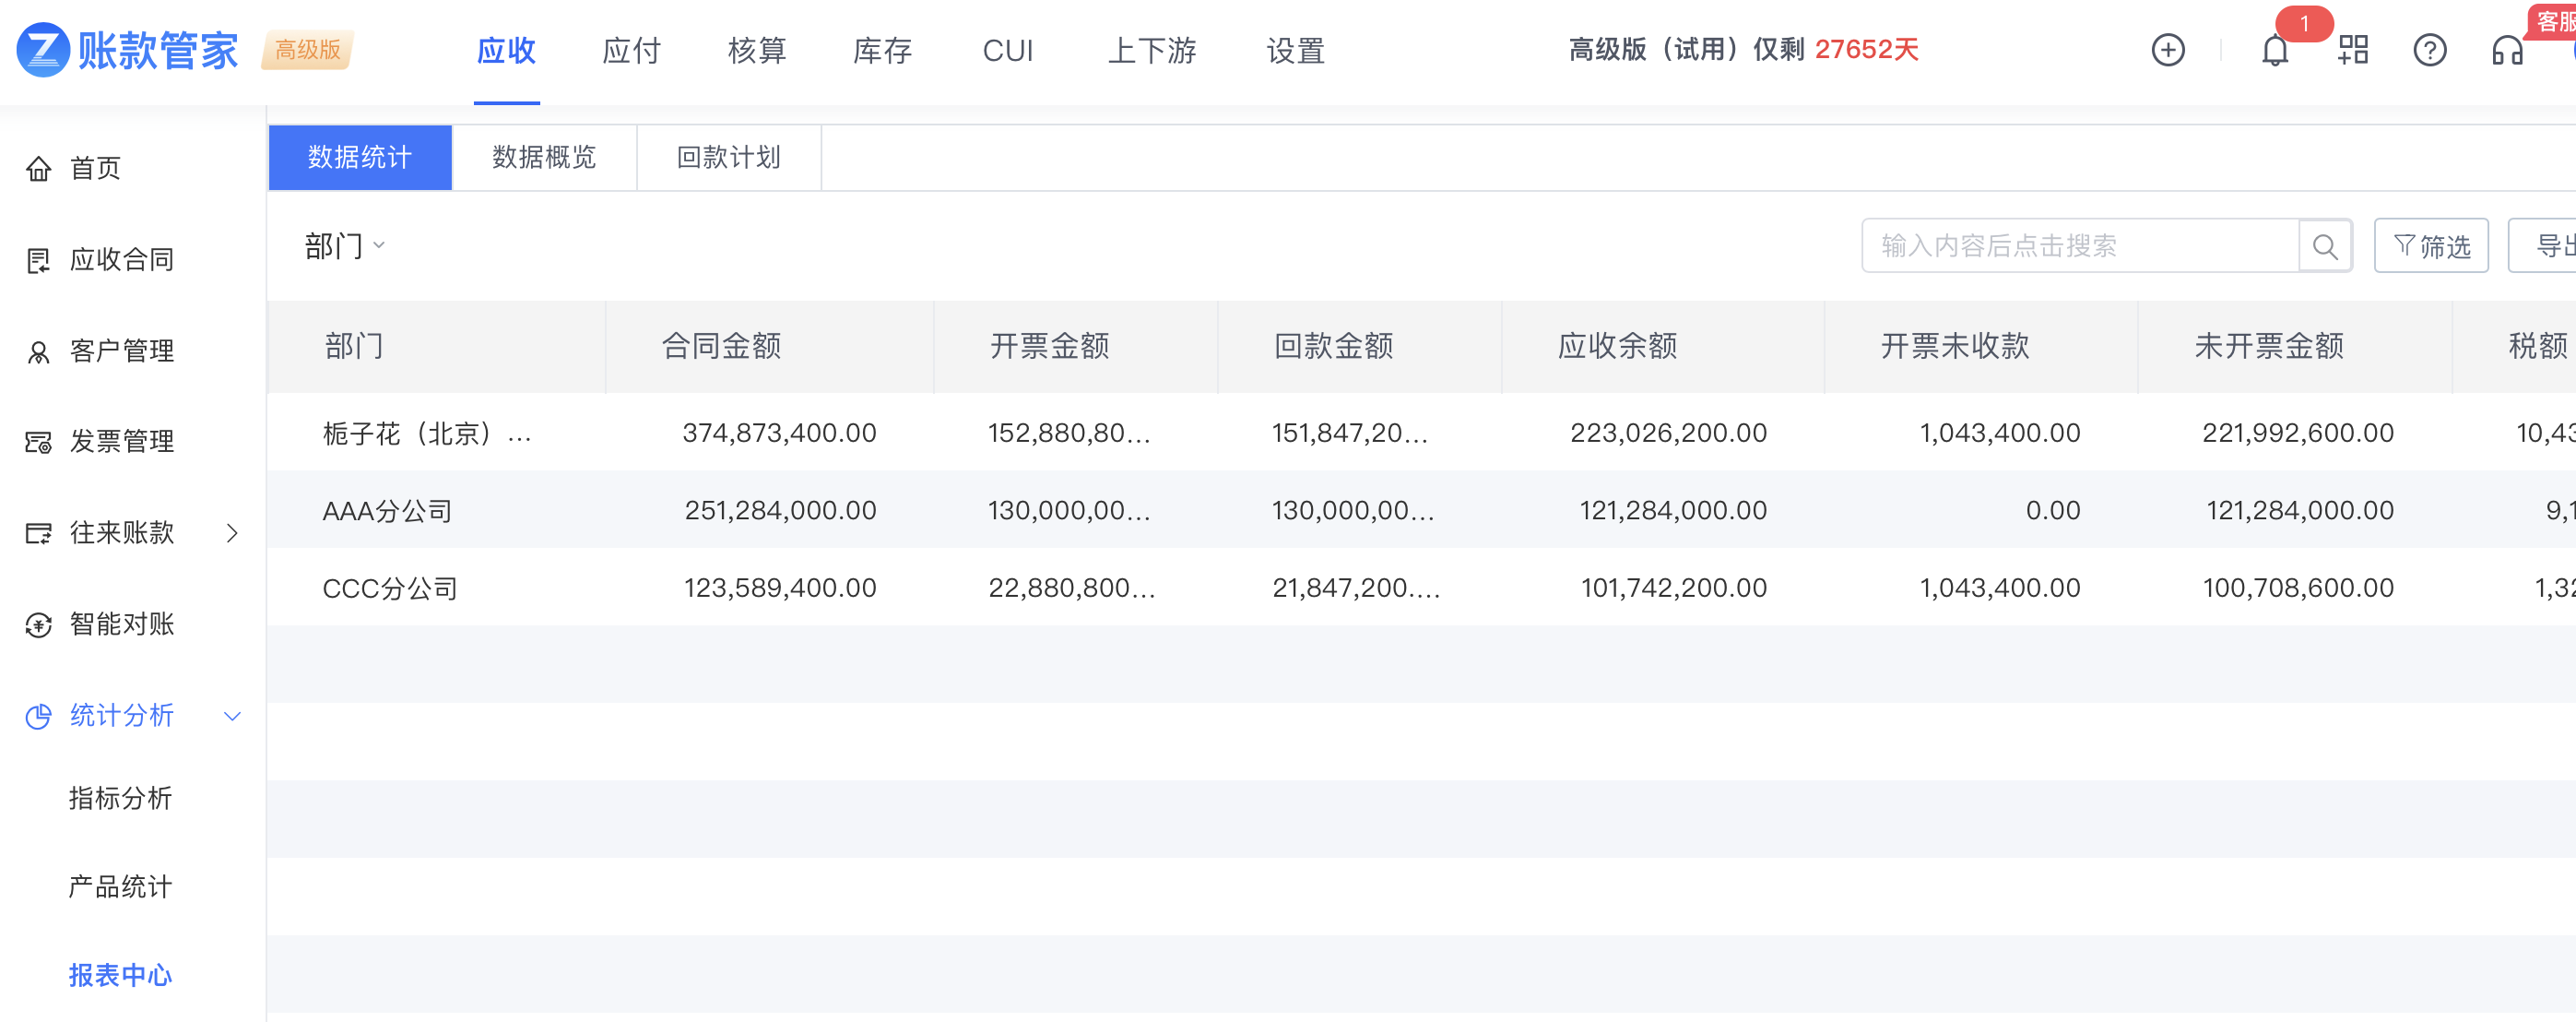Click the search input field

click(2080, 246)
